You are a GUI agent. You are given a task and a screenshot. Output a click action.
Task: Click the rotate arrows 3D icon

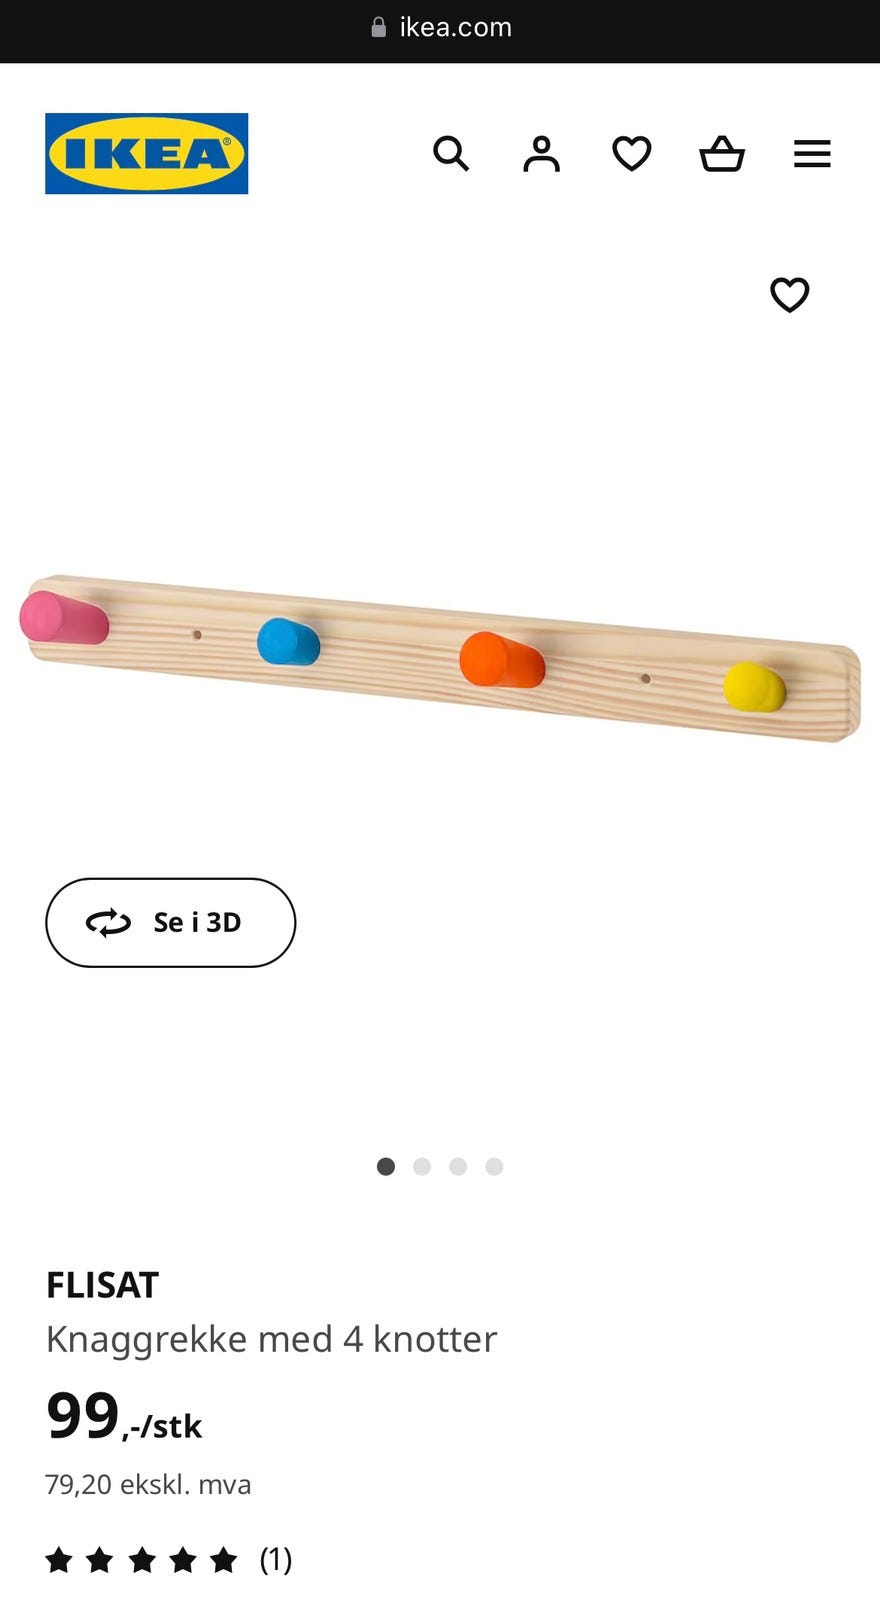[108, 922]
